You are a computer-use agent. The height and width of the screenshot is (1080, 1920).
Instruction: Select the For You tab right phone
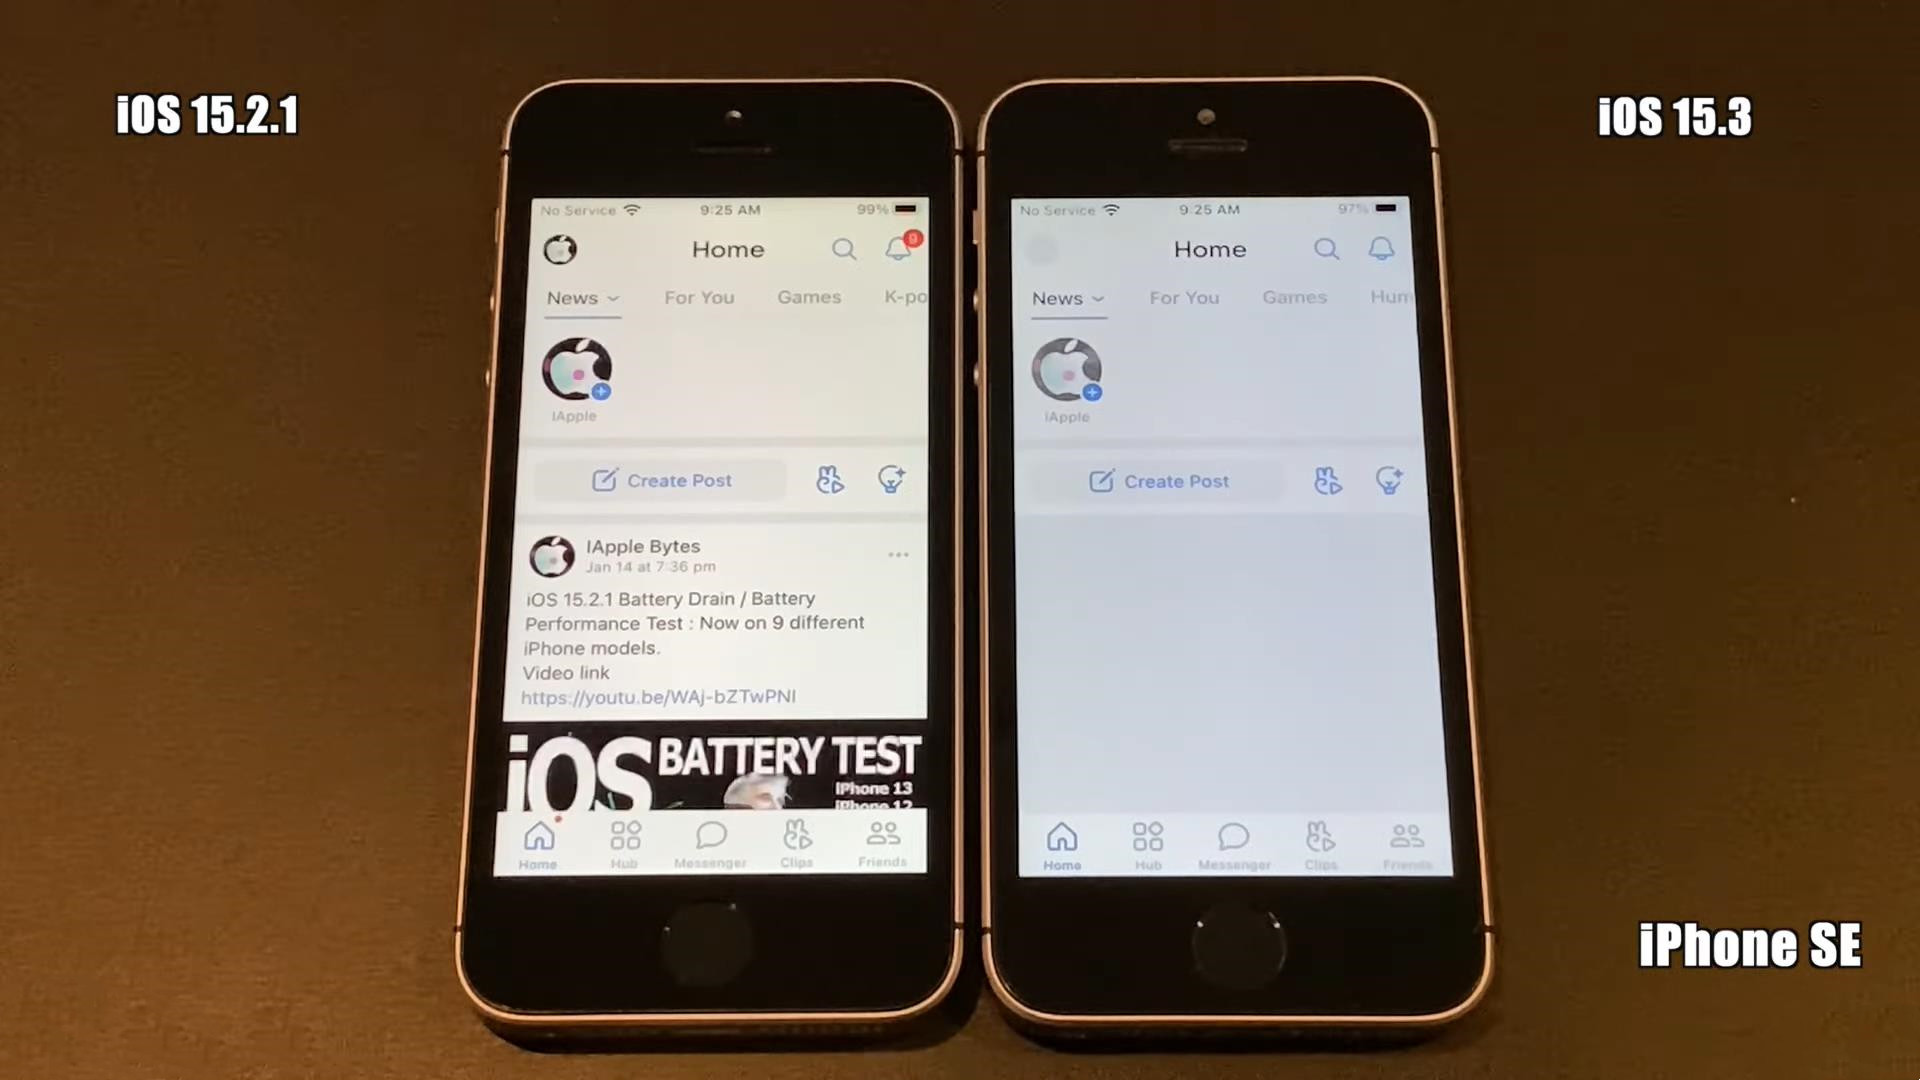[x=1185, y=297]
